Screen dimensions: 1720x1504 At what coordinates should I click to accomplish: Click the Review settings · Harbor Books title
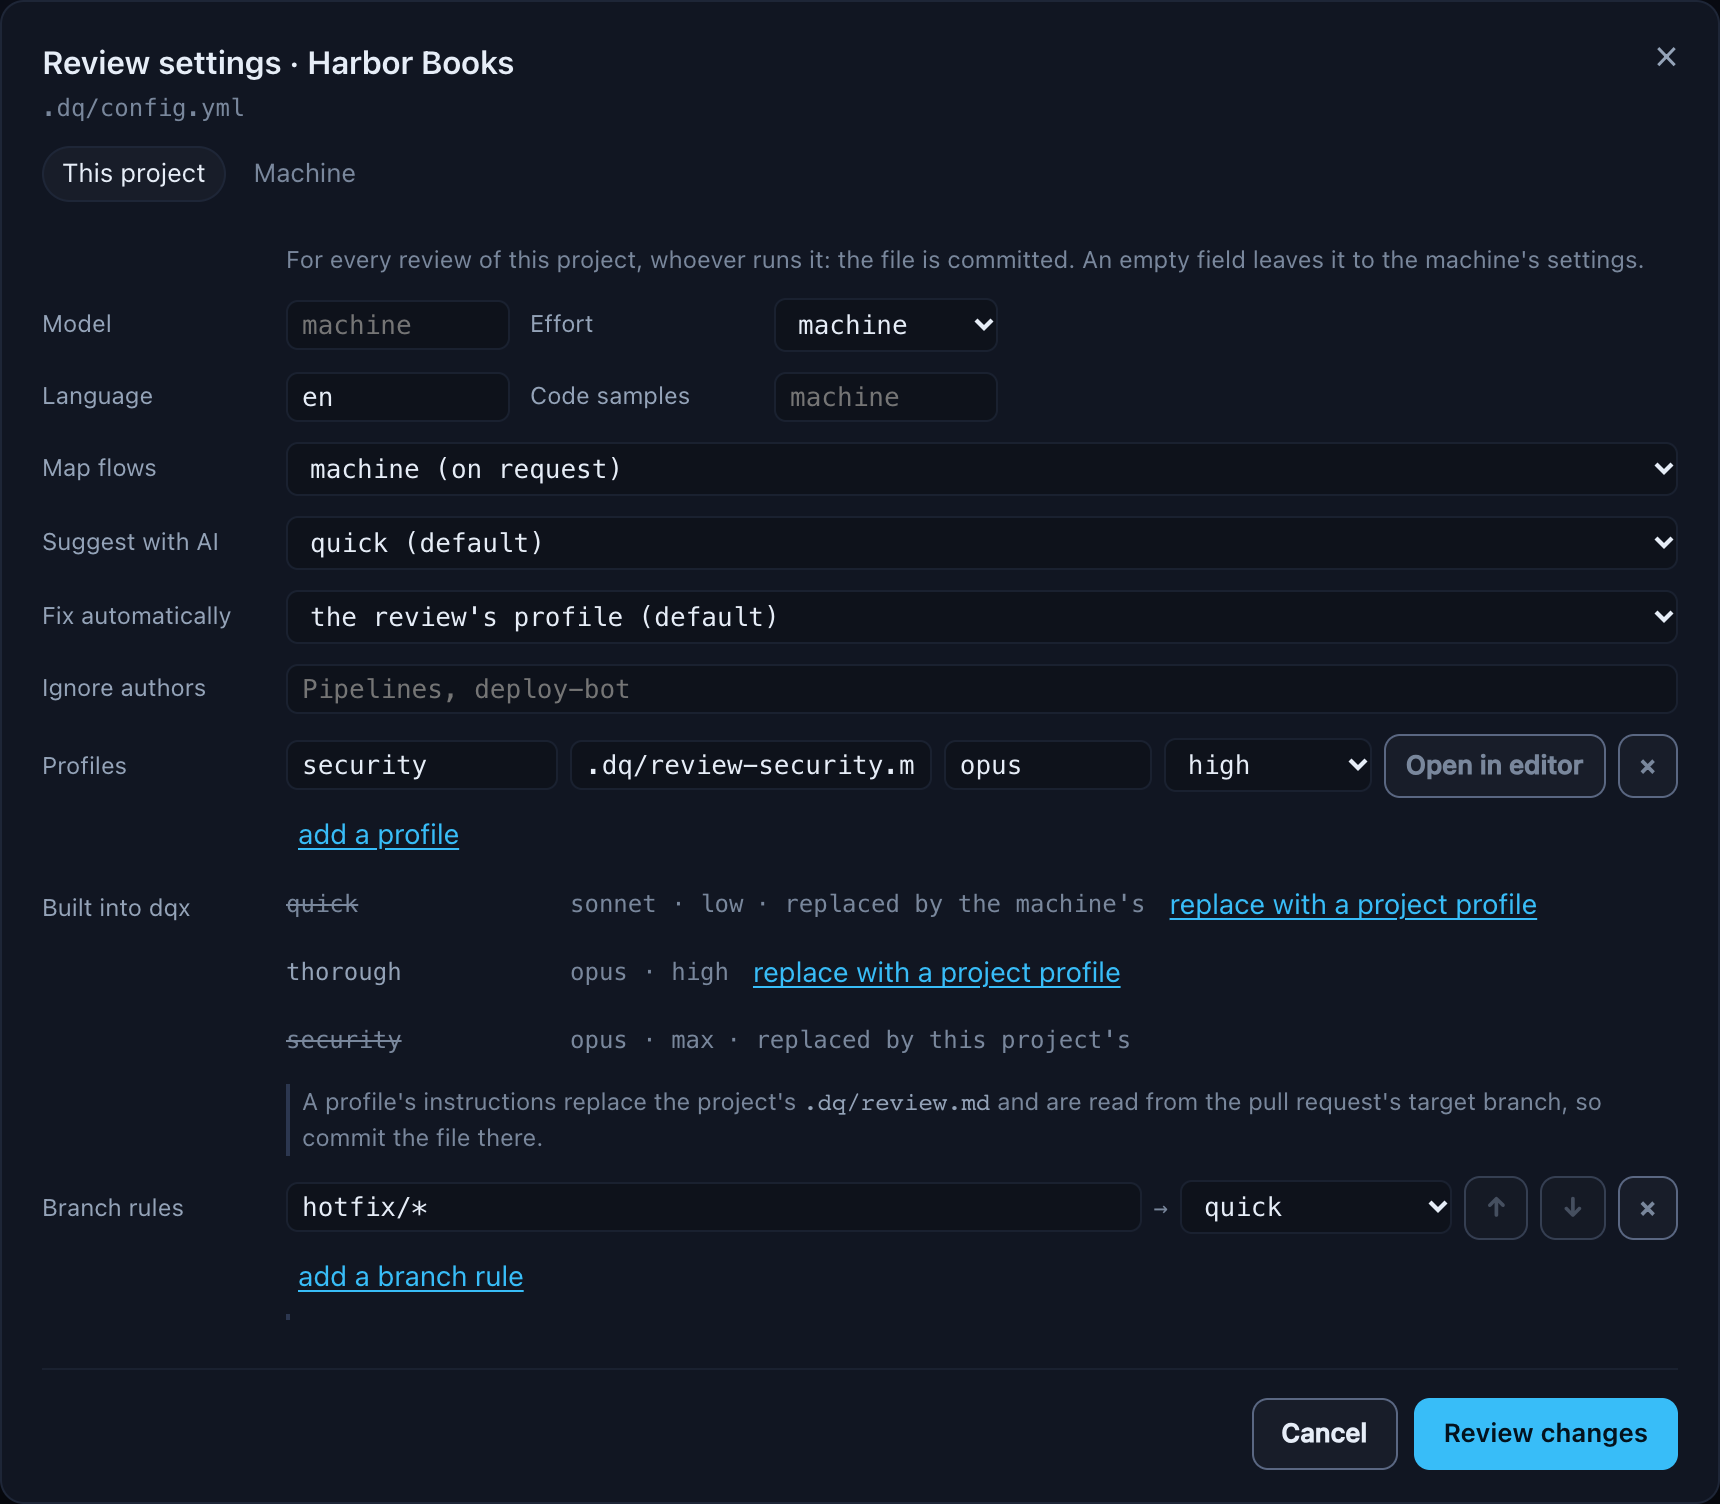278,63
